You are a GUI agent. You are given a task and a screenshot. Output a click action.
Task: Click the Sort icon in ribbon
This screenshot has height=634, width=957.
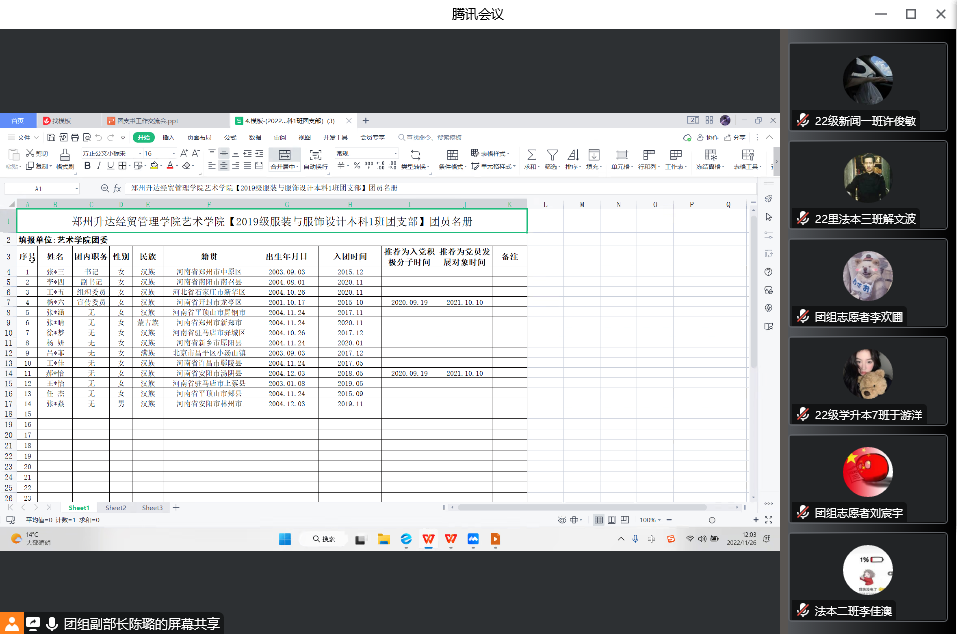(571, 155)
